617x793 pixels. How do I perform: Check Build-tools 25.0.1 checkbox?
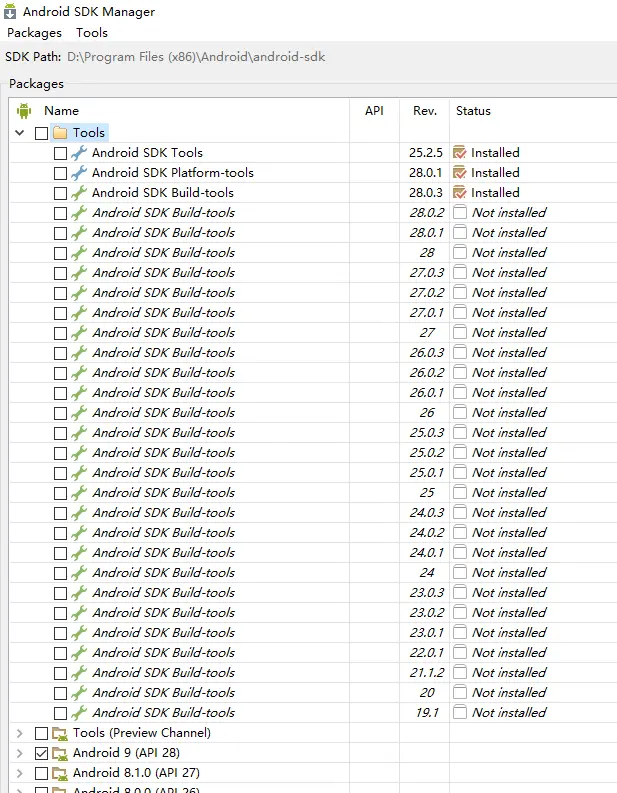(60, 473)
